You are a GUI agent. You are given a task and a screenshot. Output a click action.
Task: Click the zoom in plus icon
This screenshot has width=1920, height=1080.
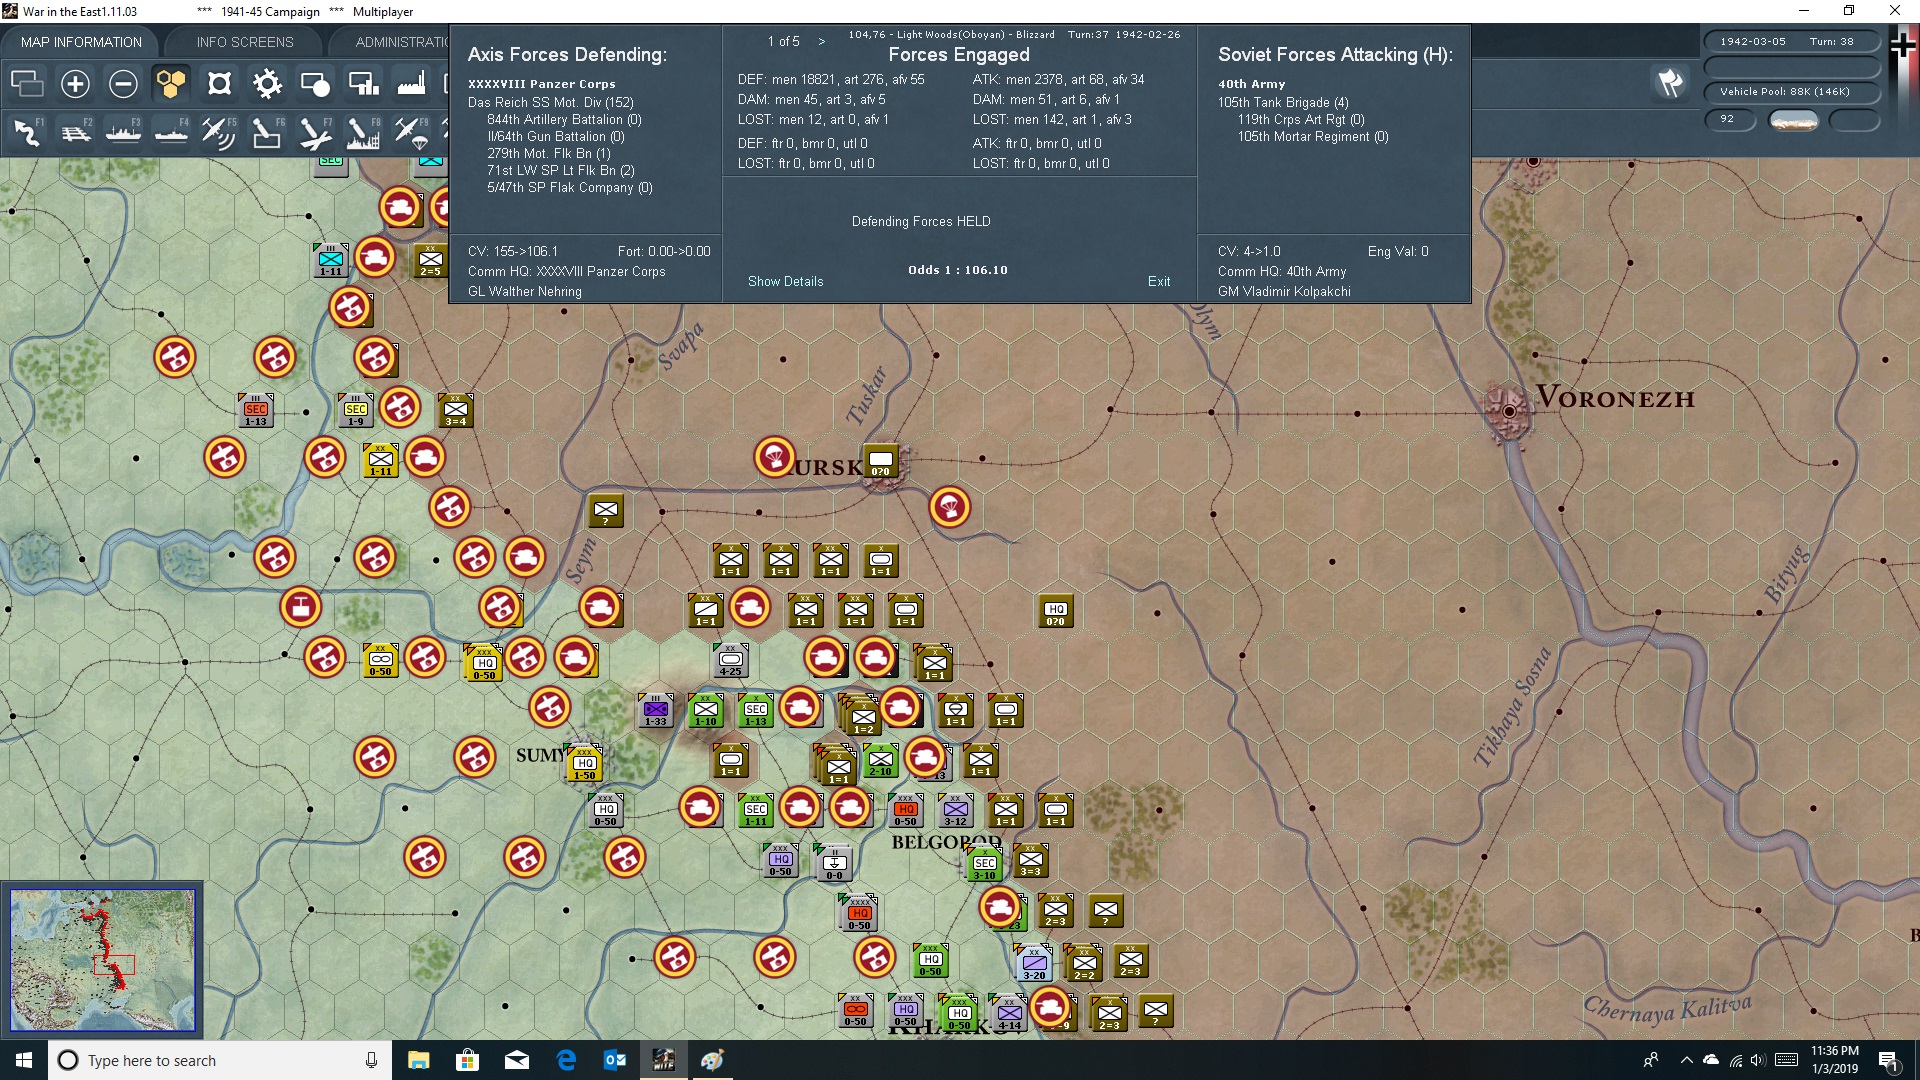pos(75,84)
